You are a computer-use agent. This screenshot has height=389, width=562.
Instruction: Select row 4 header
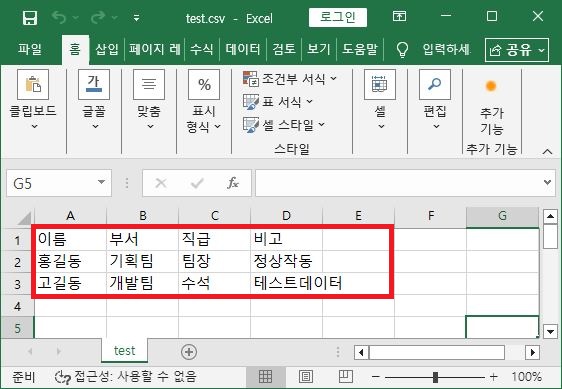tap(17, 306)
